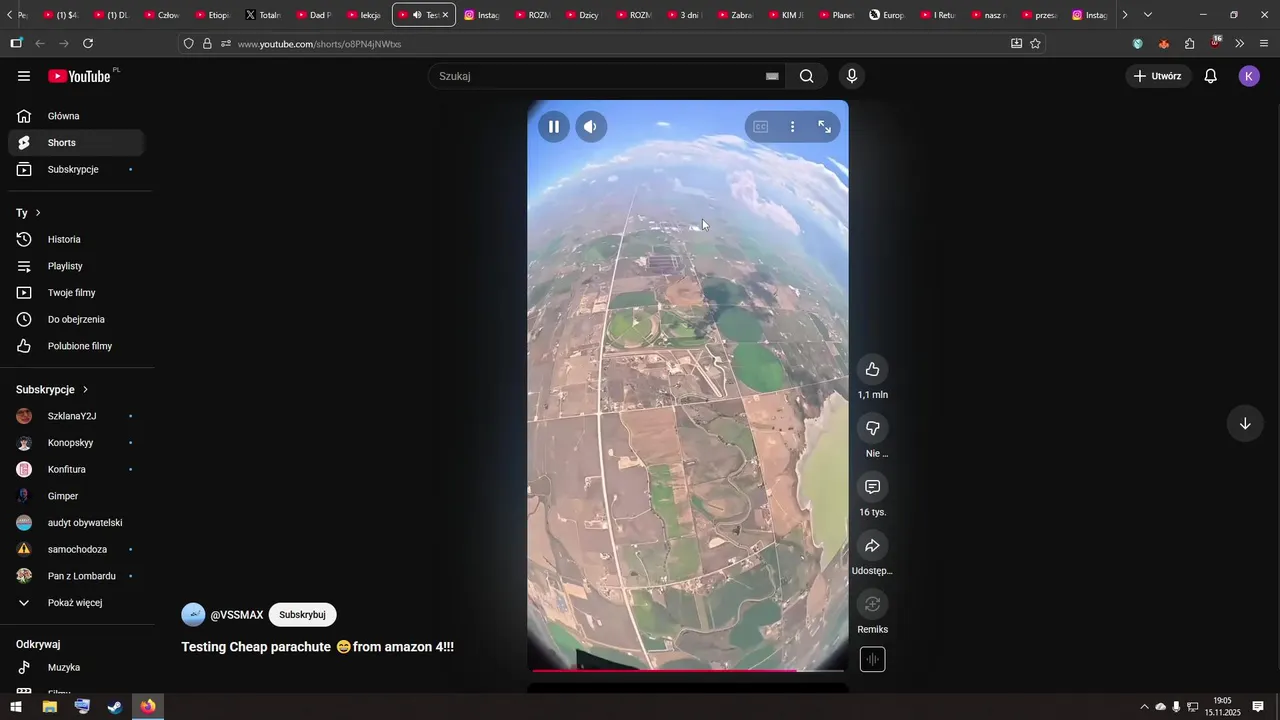Open Konopskyy channel
Image resolution: width=1280 pixels, height=720 pixels.
click(x=77, y=443)
